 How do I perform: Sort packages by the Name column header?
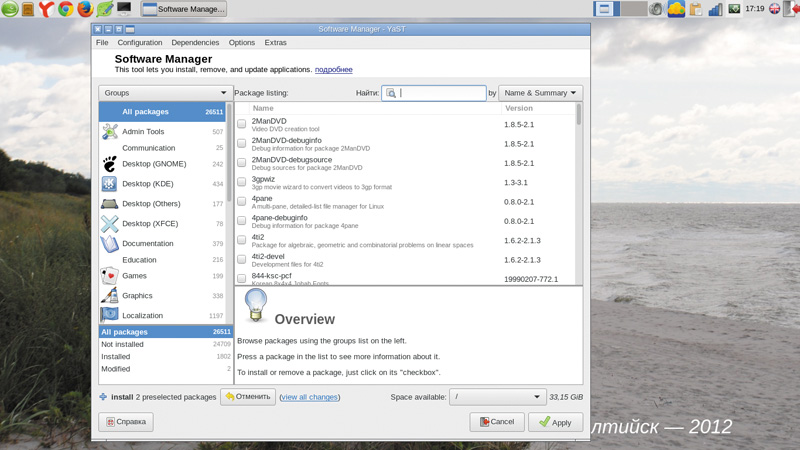coord(376,108)
